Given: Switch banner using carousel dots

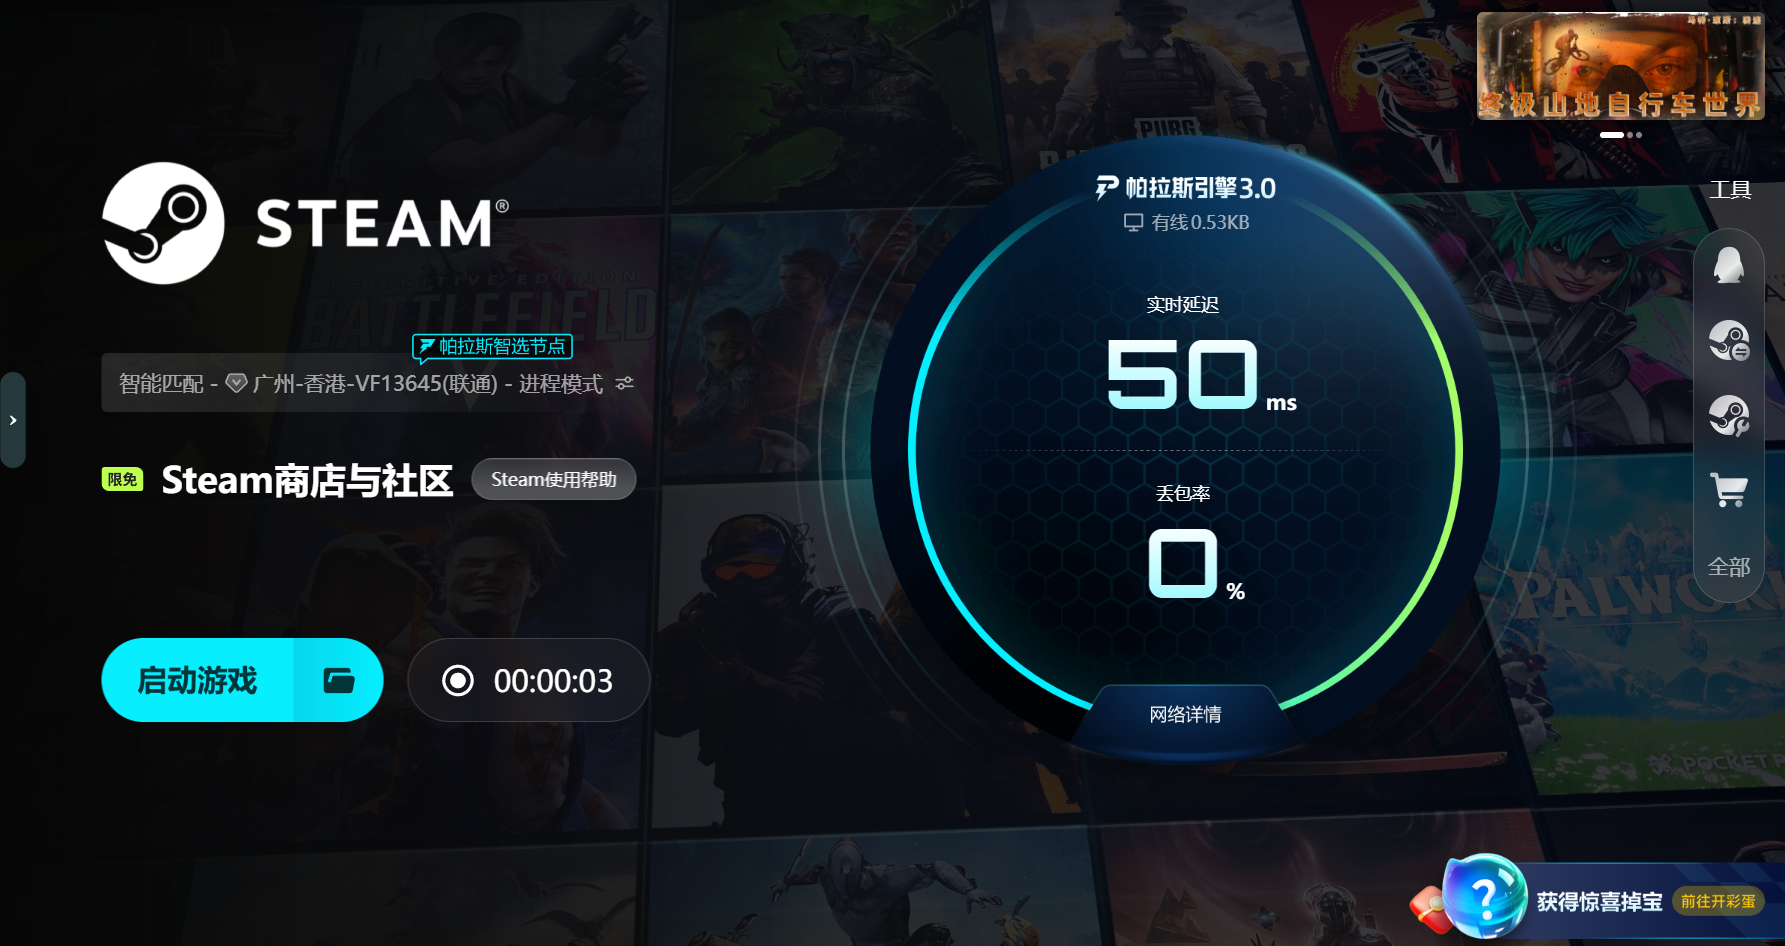Looking at the screenshot, I should 1621,134.
